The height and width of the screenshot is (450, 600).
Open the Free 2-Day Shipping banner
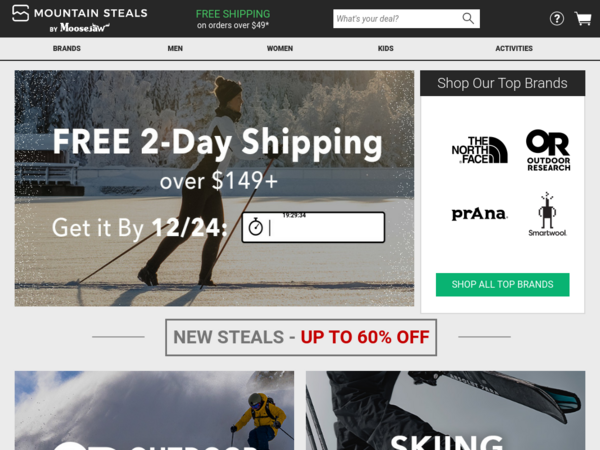214,188
